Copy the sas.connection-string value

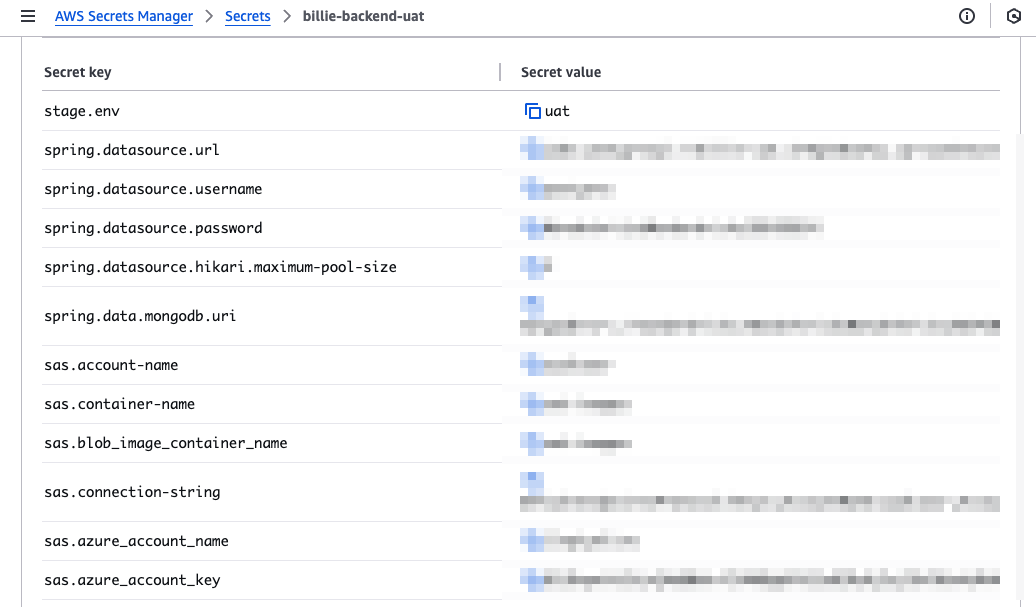click(533, 480)
